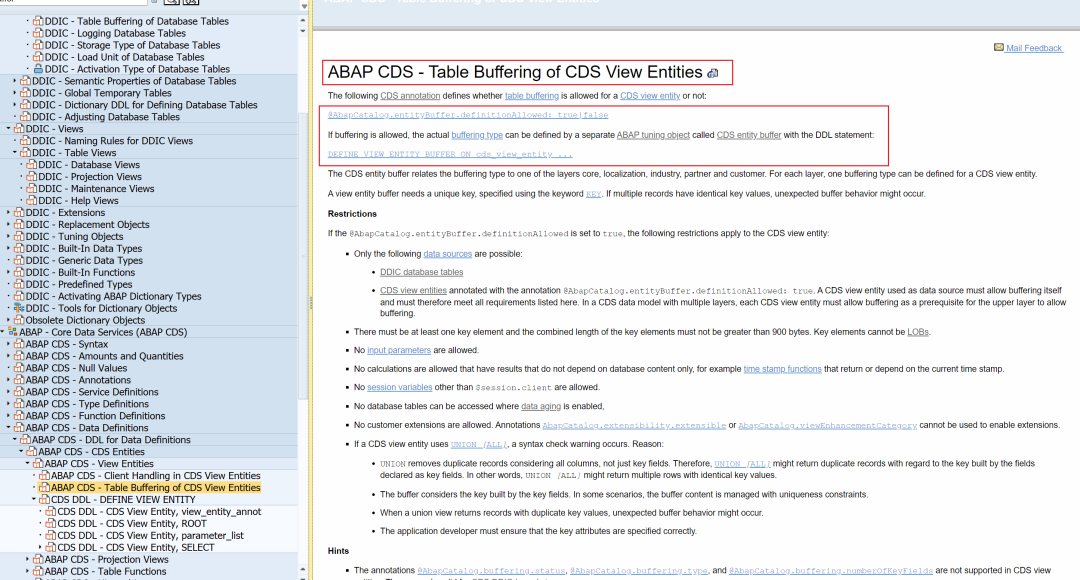Screen dimensions: 1080x580
Task: Click icon next to DDIC - Maintenance Views
Action: click(x=32, y=189)
